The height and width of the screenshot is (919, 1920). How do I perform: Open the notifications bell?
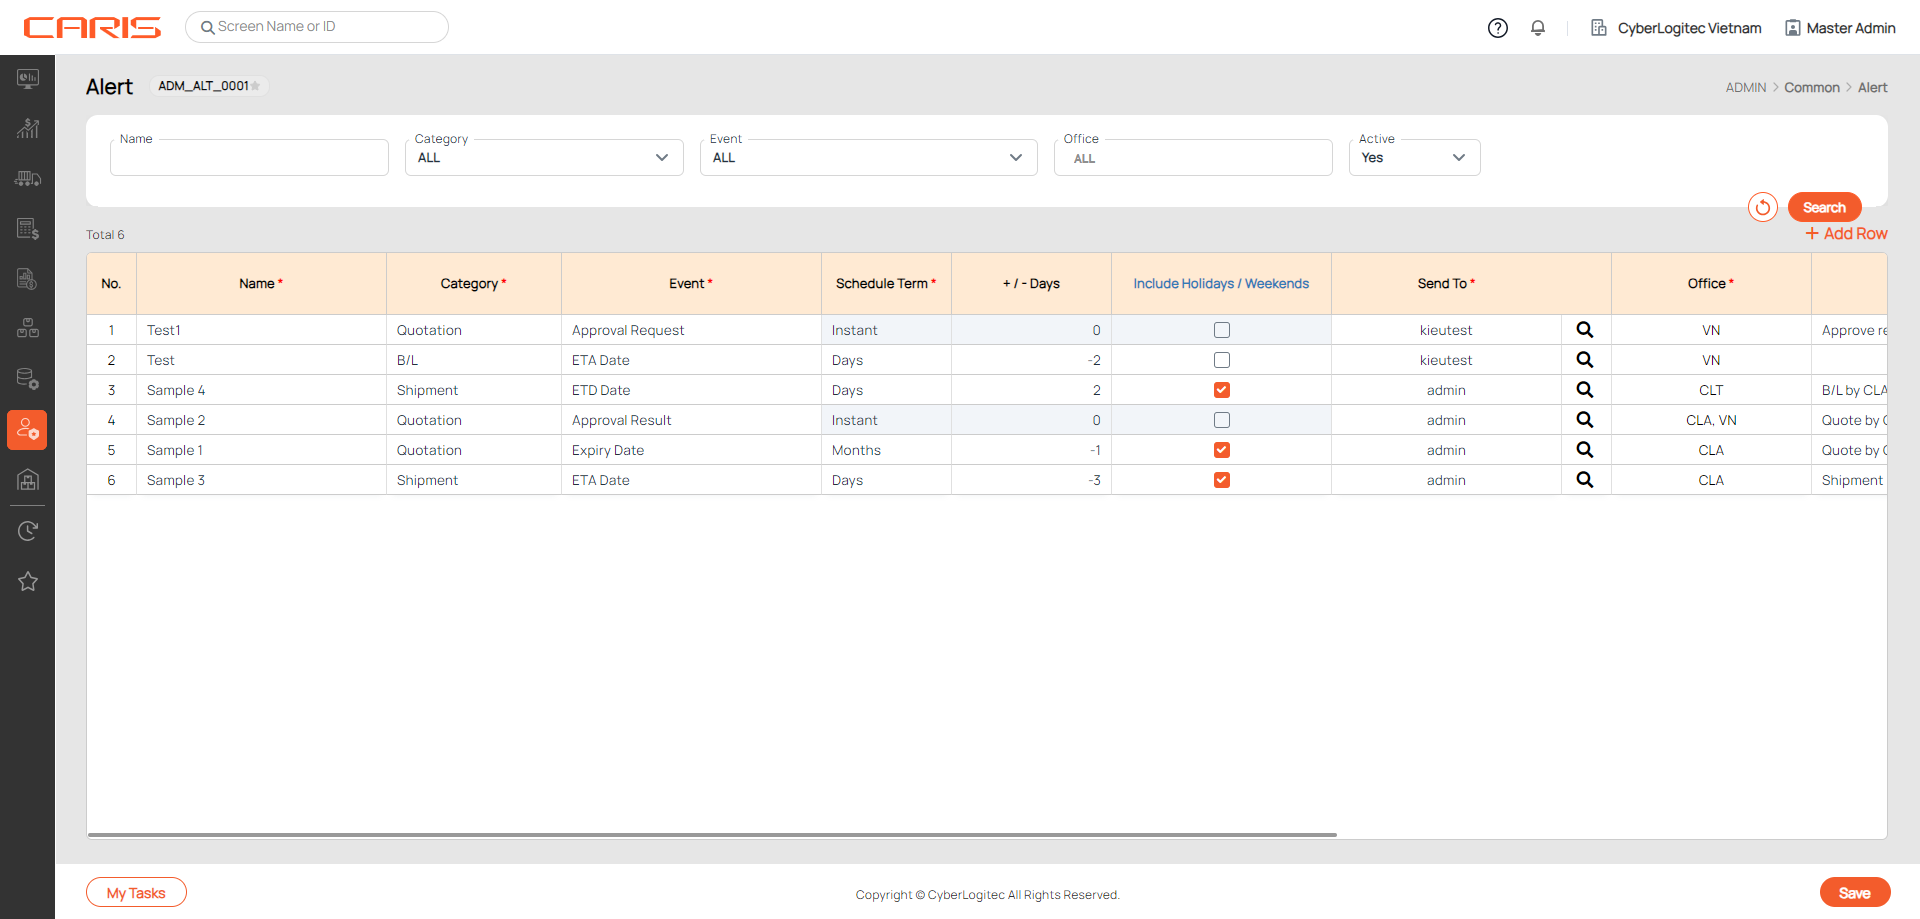point(1538,28)
